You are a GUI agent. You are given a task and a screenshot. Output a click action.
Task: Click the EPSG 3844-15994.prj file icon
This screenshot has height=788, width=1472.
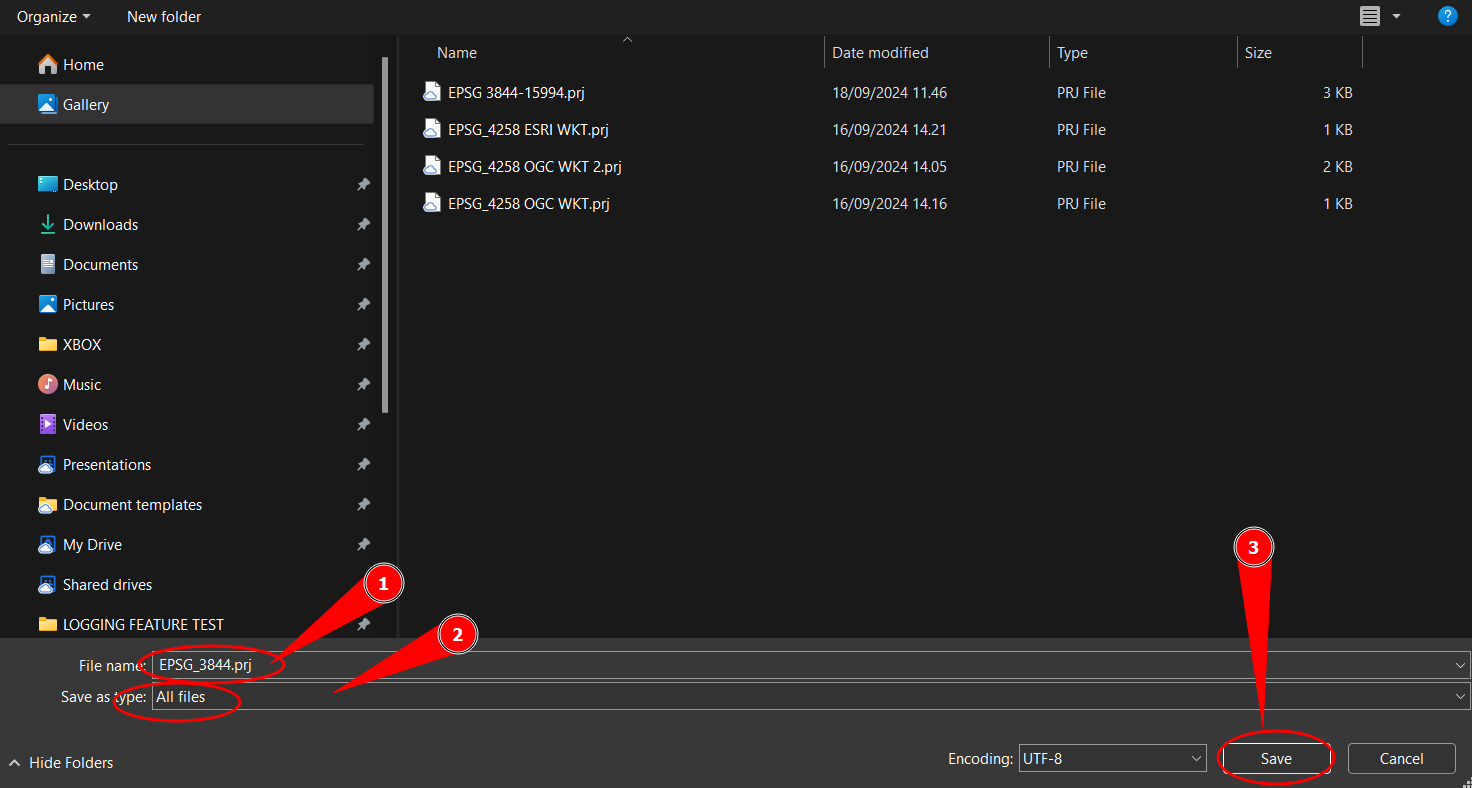(x=431, y=92)
